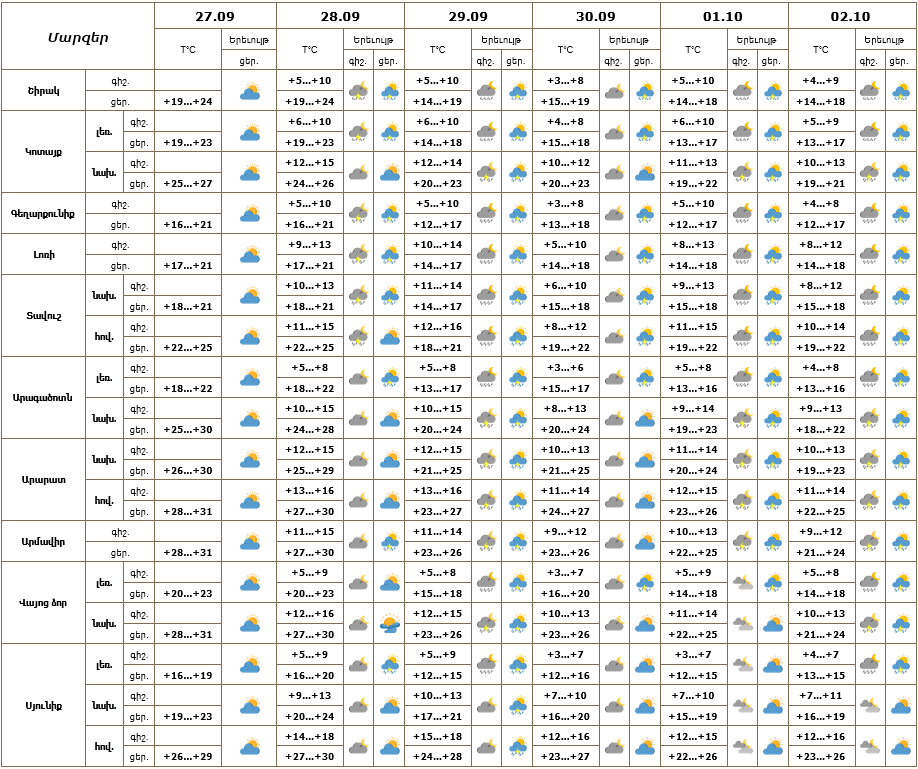Select Սյունիք հով. 29.09 day temperature +24...+28
This screenshot has height=769, width=918.
point(438,757)
